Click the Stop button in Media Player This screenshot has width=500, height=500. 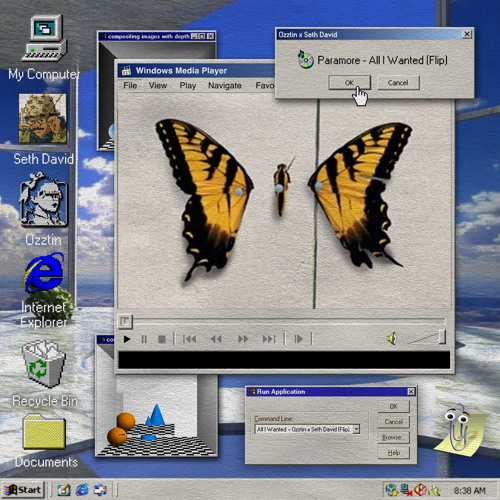point(162,339)
